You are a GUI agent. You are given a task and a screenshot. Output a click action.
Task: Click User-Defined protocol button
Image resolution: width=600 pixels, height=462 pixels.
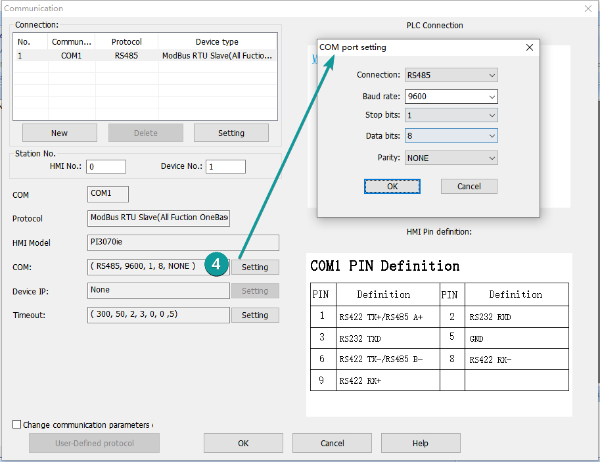tap(95, 443)
